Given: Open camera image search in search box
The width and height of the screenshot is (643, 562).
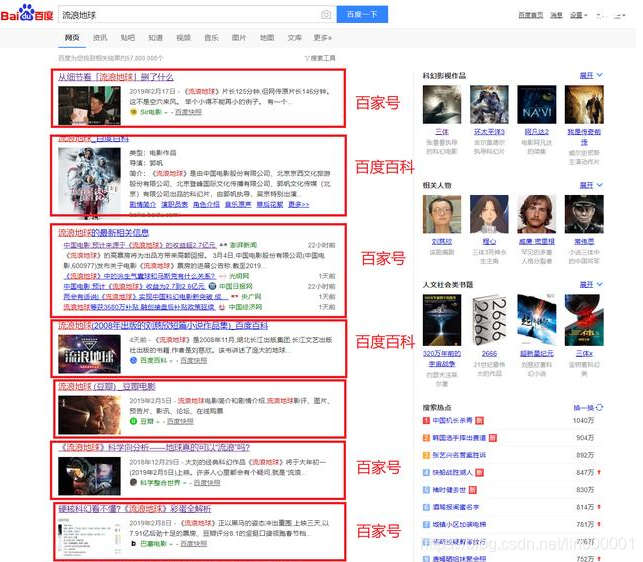Looking at the screenshot, I should click(x=326, y=15).
